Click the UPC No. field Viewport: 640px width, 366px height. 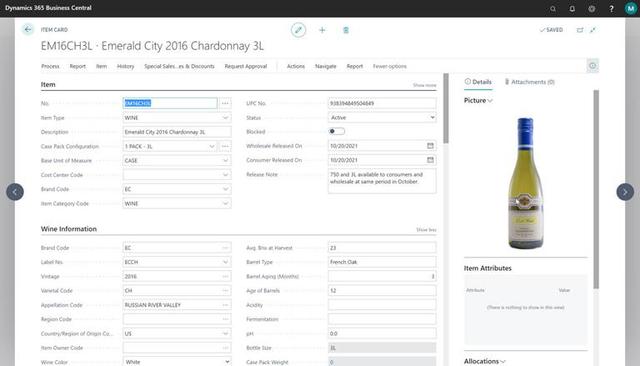pos(382,103)
